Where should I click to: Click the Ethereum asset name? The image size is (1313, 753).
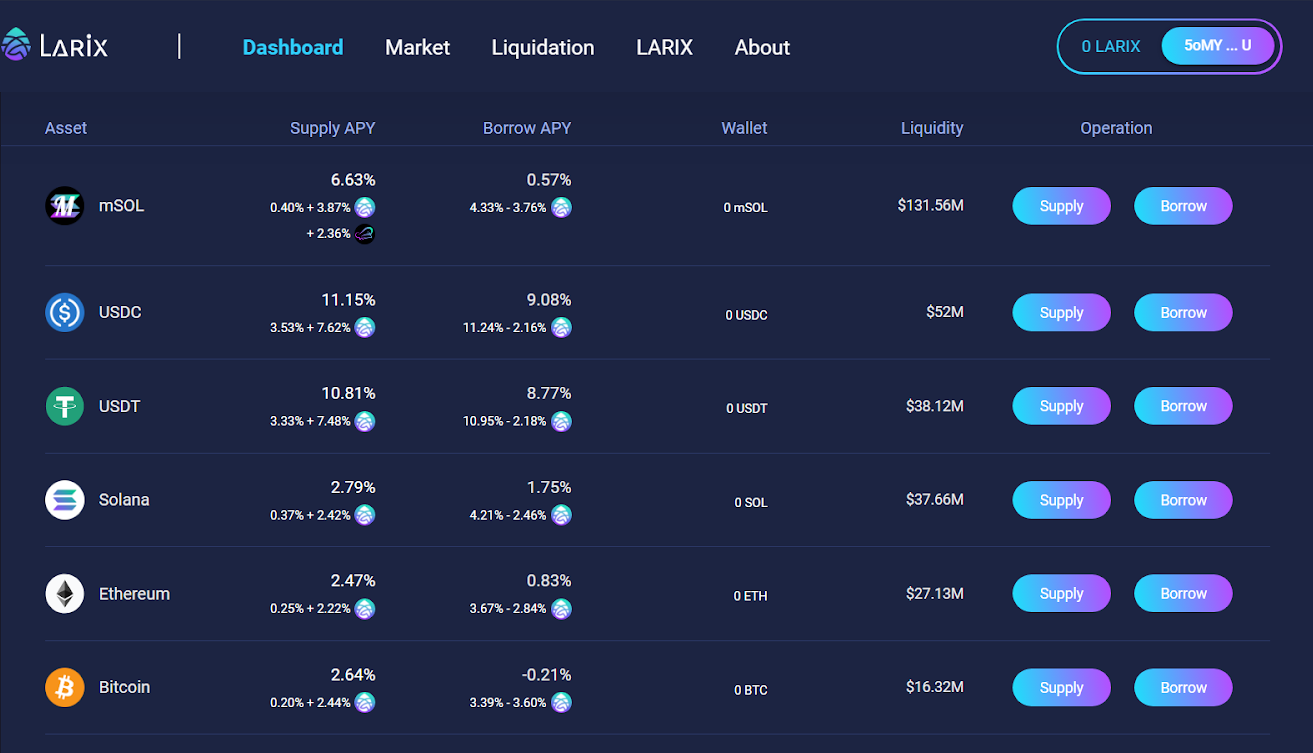click(x=134, y=594)
